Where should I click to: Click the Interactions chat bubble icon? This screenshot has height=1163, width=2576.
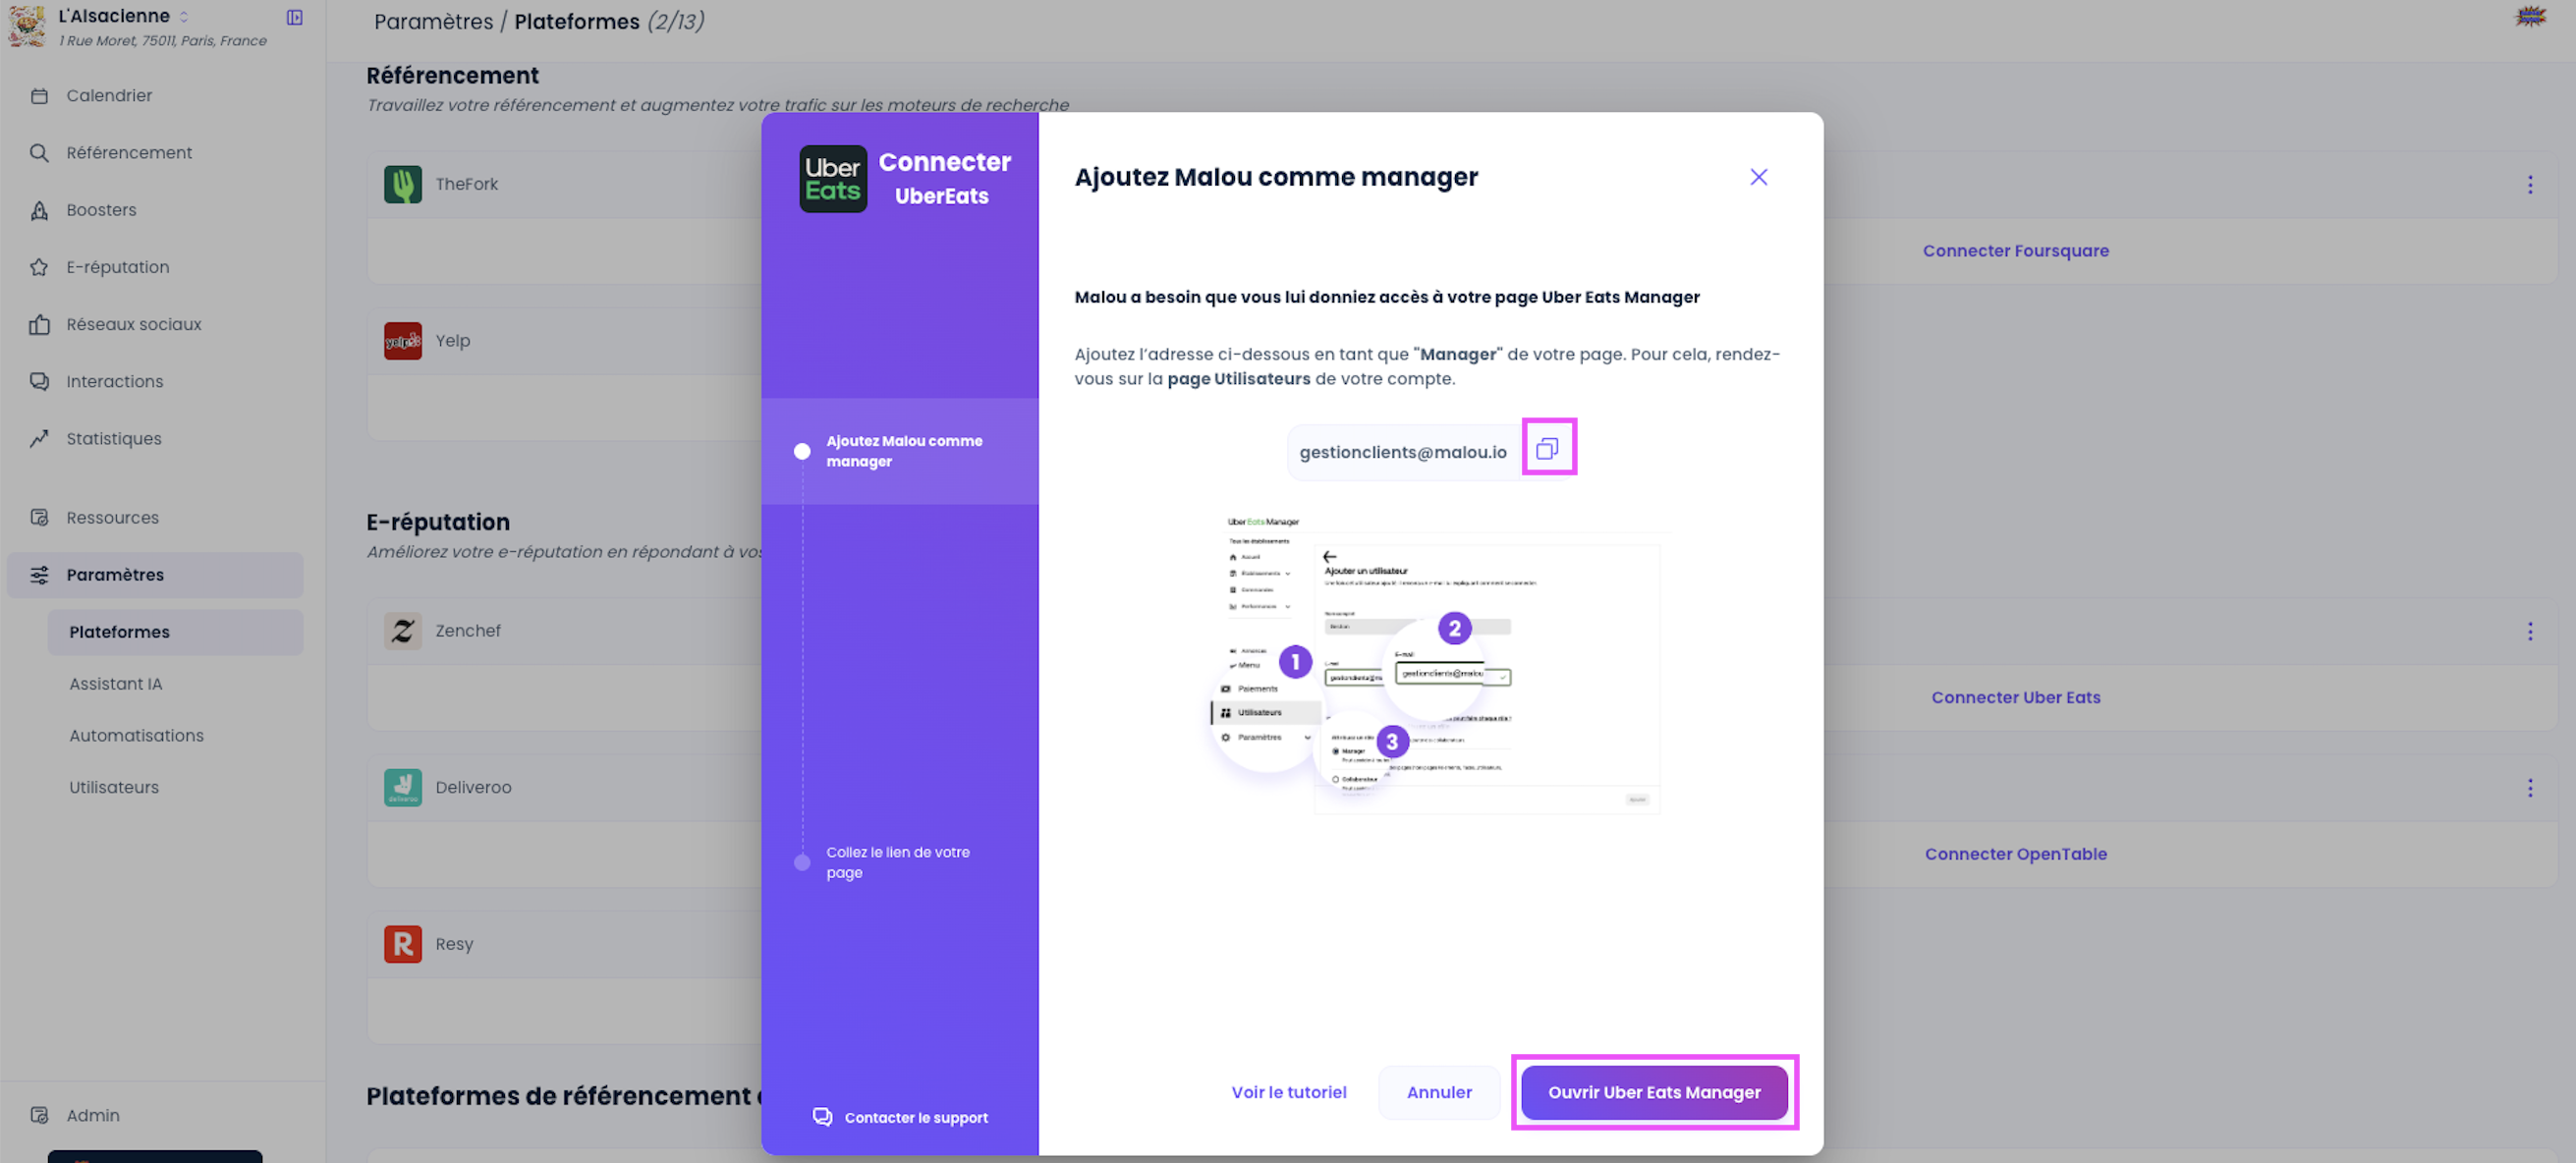[39, 380]
